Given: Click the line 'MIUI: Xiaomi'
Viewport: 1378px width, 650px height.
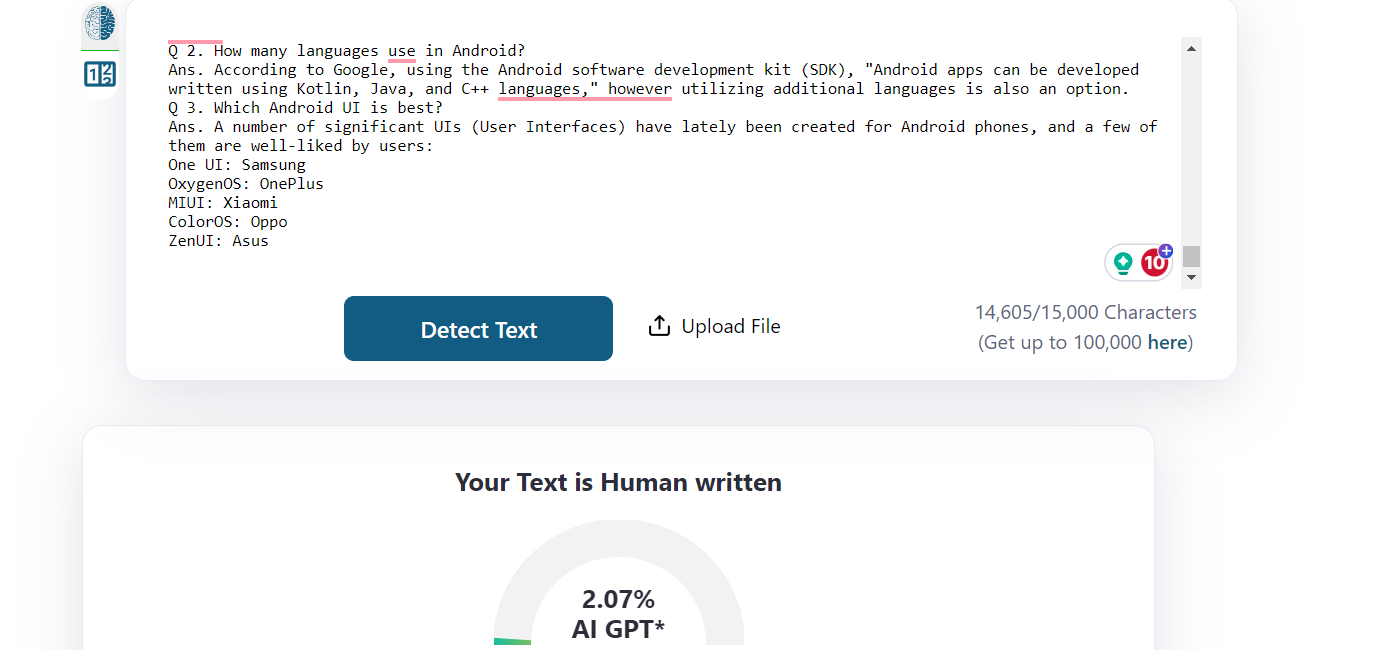Looking at the screenshot, I should [223, 203].
